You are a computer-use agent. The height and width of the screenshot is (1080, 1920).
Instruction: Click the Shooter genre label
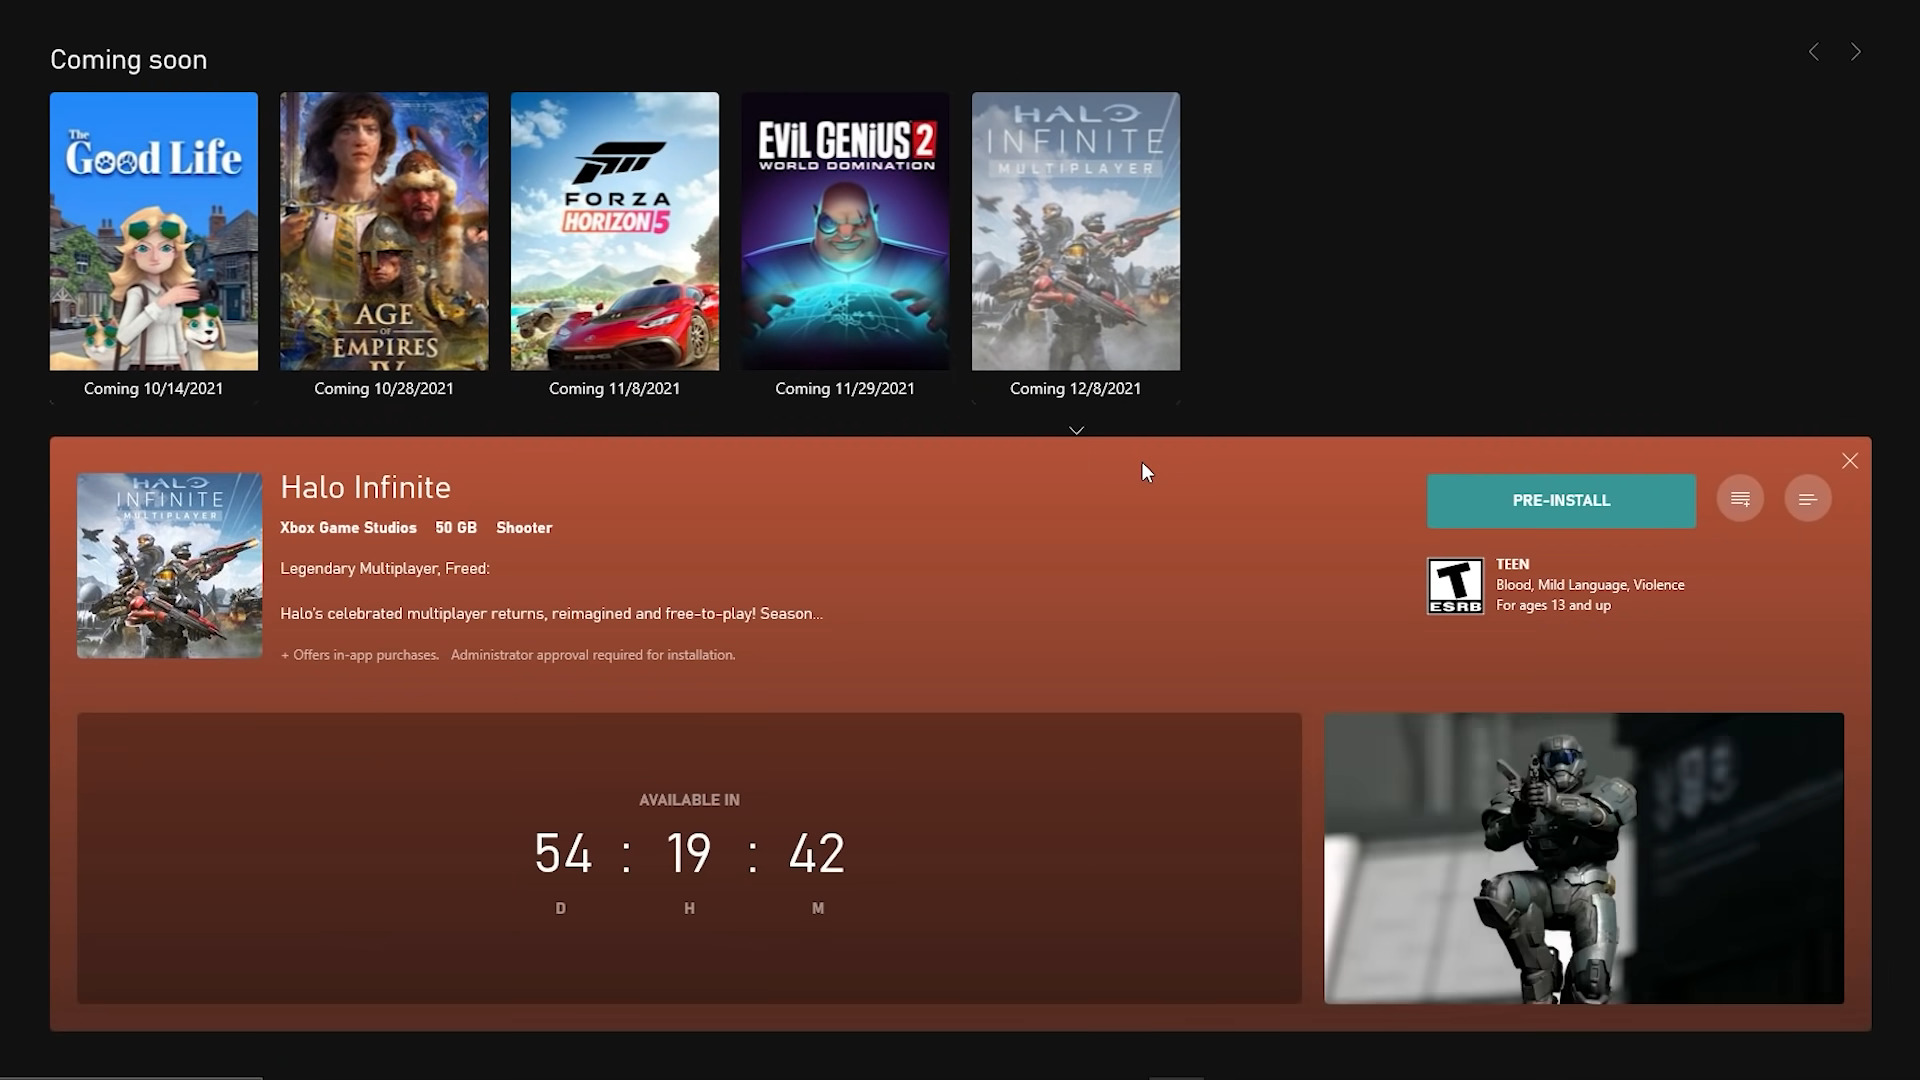click(524, 527)
